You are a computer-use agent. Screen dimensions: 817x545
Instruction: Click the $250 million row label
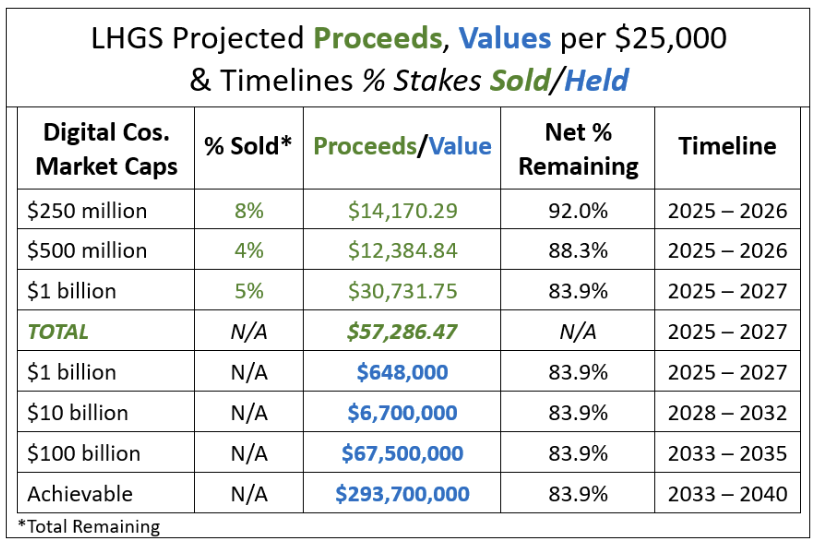pyautogui.click(x=89, y=211)
